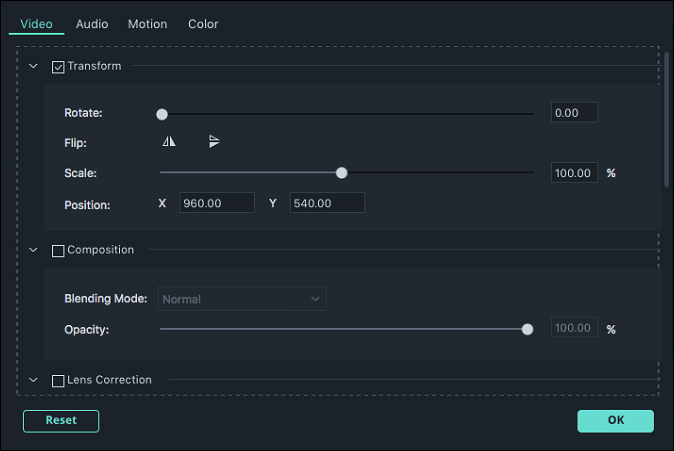Switch to the Motion tab
Viewport: 674px width, 451px height.
point(147,24)
